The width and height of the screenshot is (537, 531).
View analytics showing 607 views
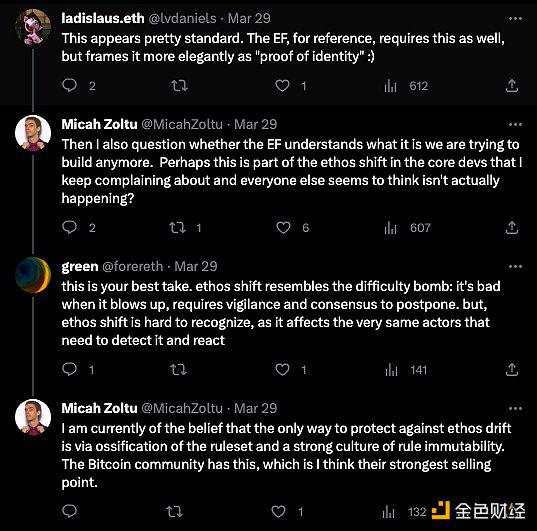[x=407, y=227]
